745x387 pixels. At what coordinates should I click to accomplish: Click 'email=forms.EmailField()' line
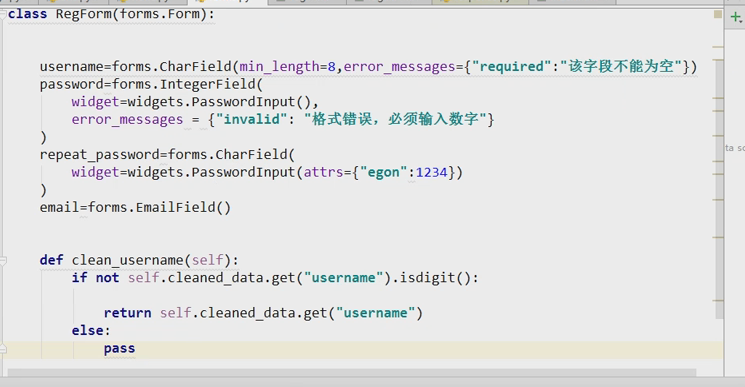coord(135,208)
